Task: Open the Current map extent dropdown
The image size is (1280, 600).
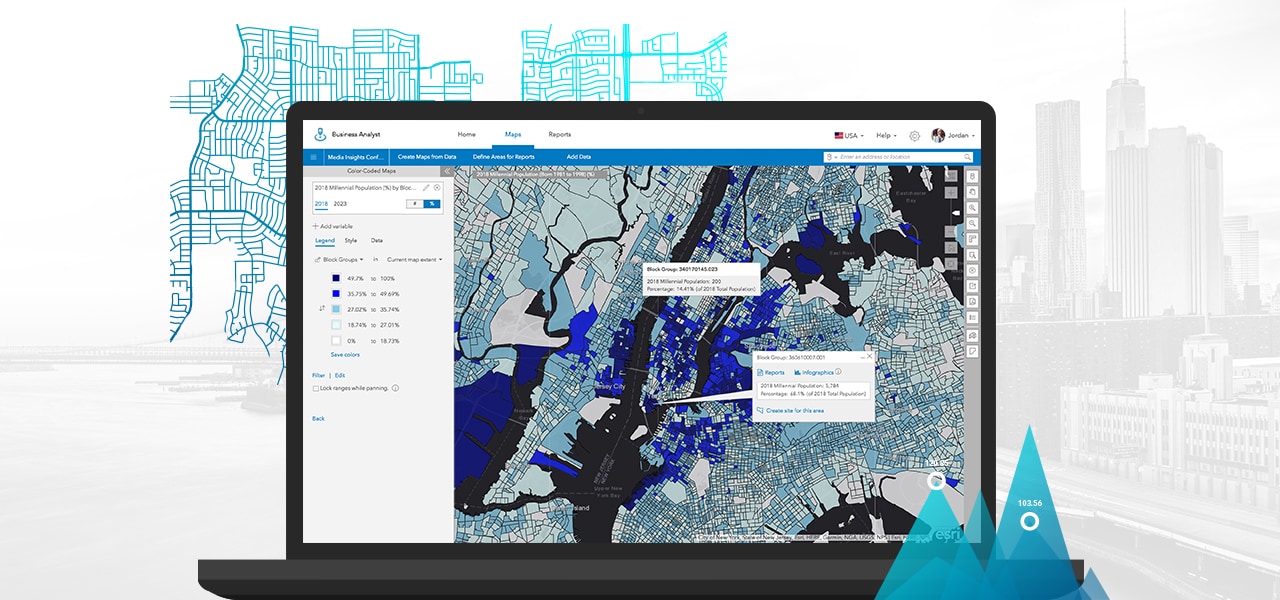Action: point(414,259)
